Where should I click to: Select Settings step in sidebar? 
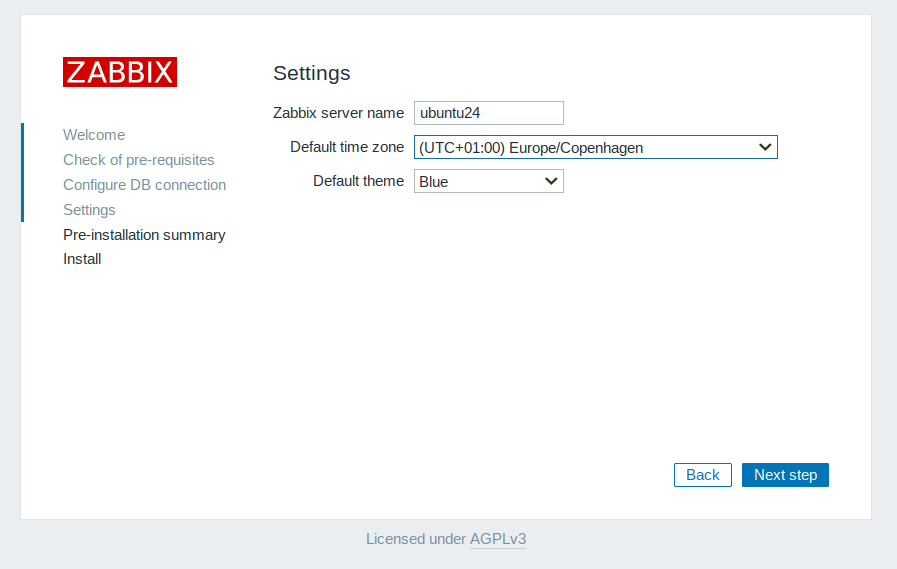pyautogui.click(x=89, y=210)
